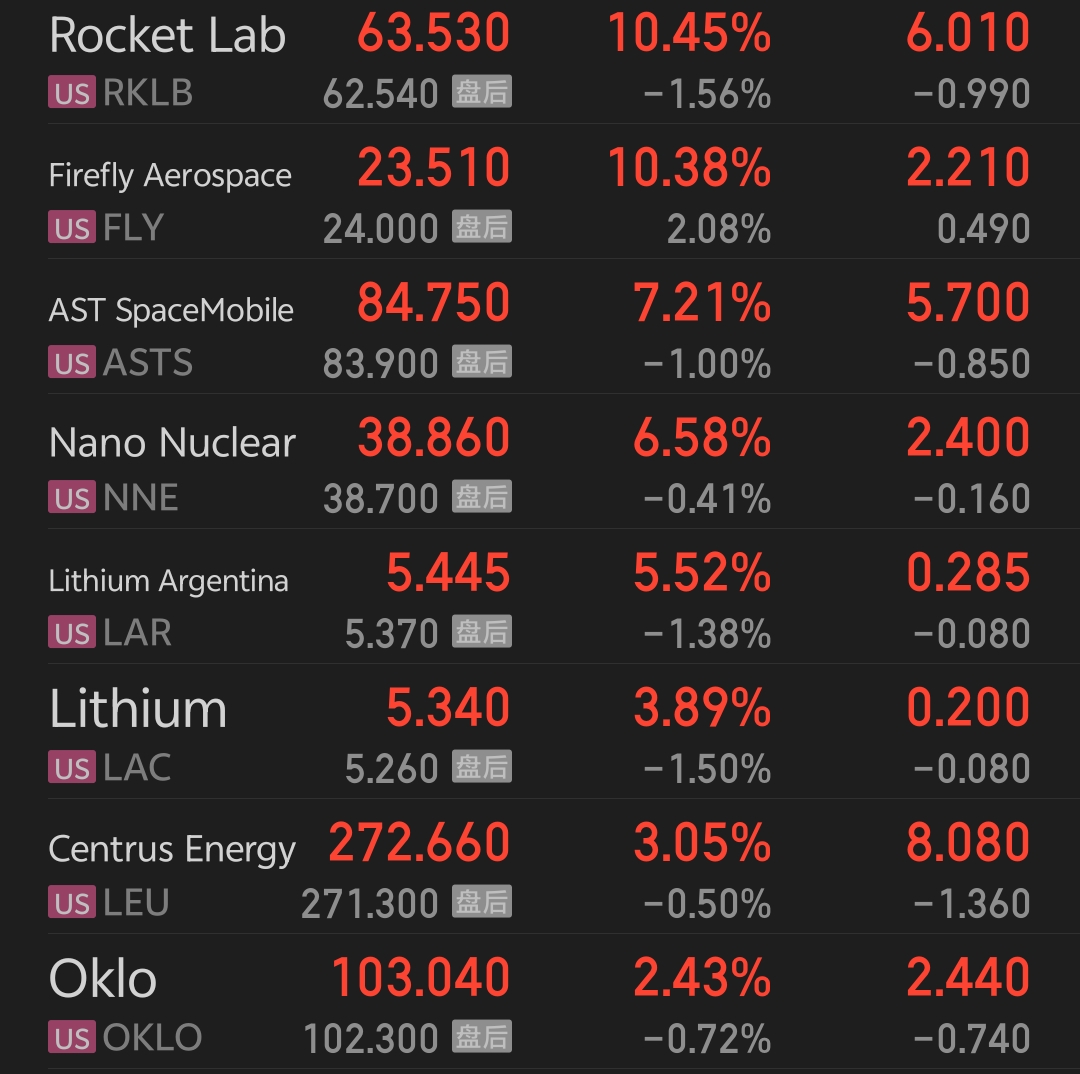Open the Rocket Lab stock row
Image resolution: width=1080 pixels, height=1074 pixels.
click(540, 62)
